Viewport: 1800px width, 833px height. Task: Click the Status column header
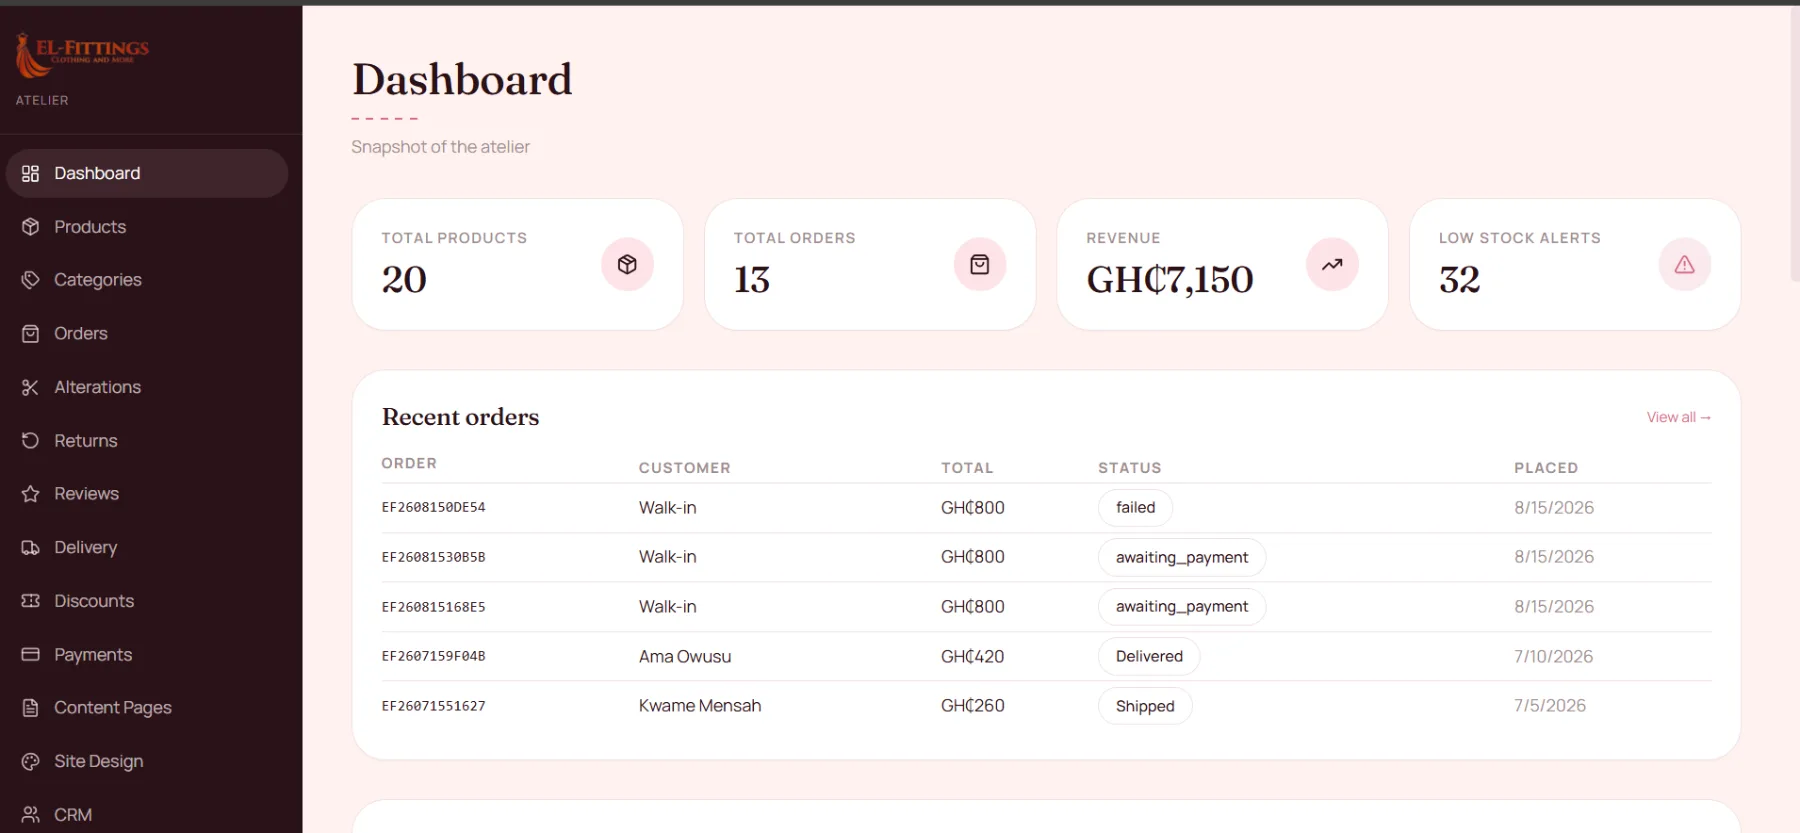[1129, 468]
